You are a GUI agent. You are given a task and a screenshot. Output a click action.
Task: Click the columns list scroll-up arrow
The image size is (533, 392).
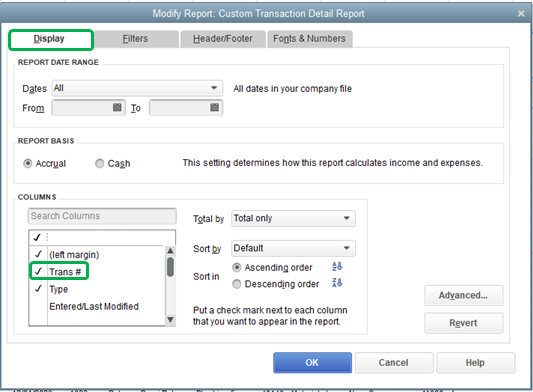coord(170,251)
